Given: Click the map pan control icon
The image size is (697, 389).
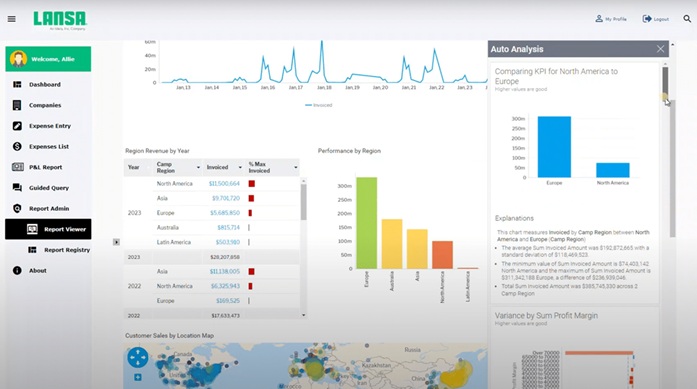Looking at the screenshot, I should click(x=138, y=357).
